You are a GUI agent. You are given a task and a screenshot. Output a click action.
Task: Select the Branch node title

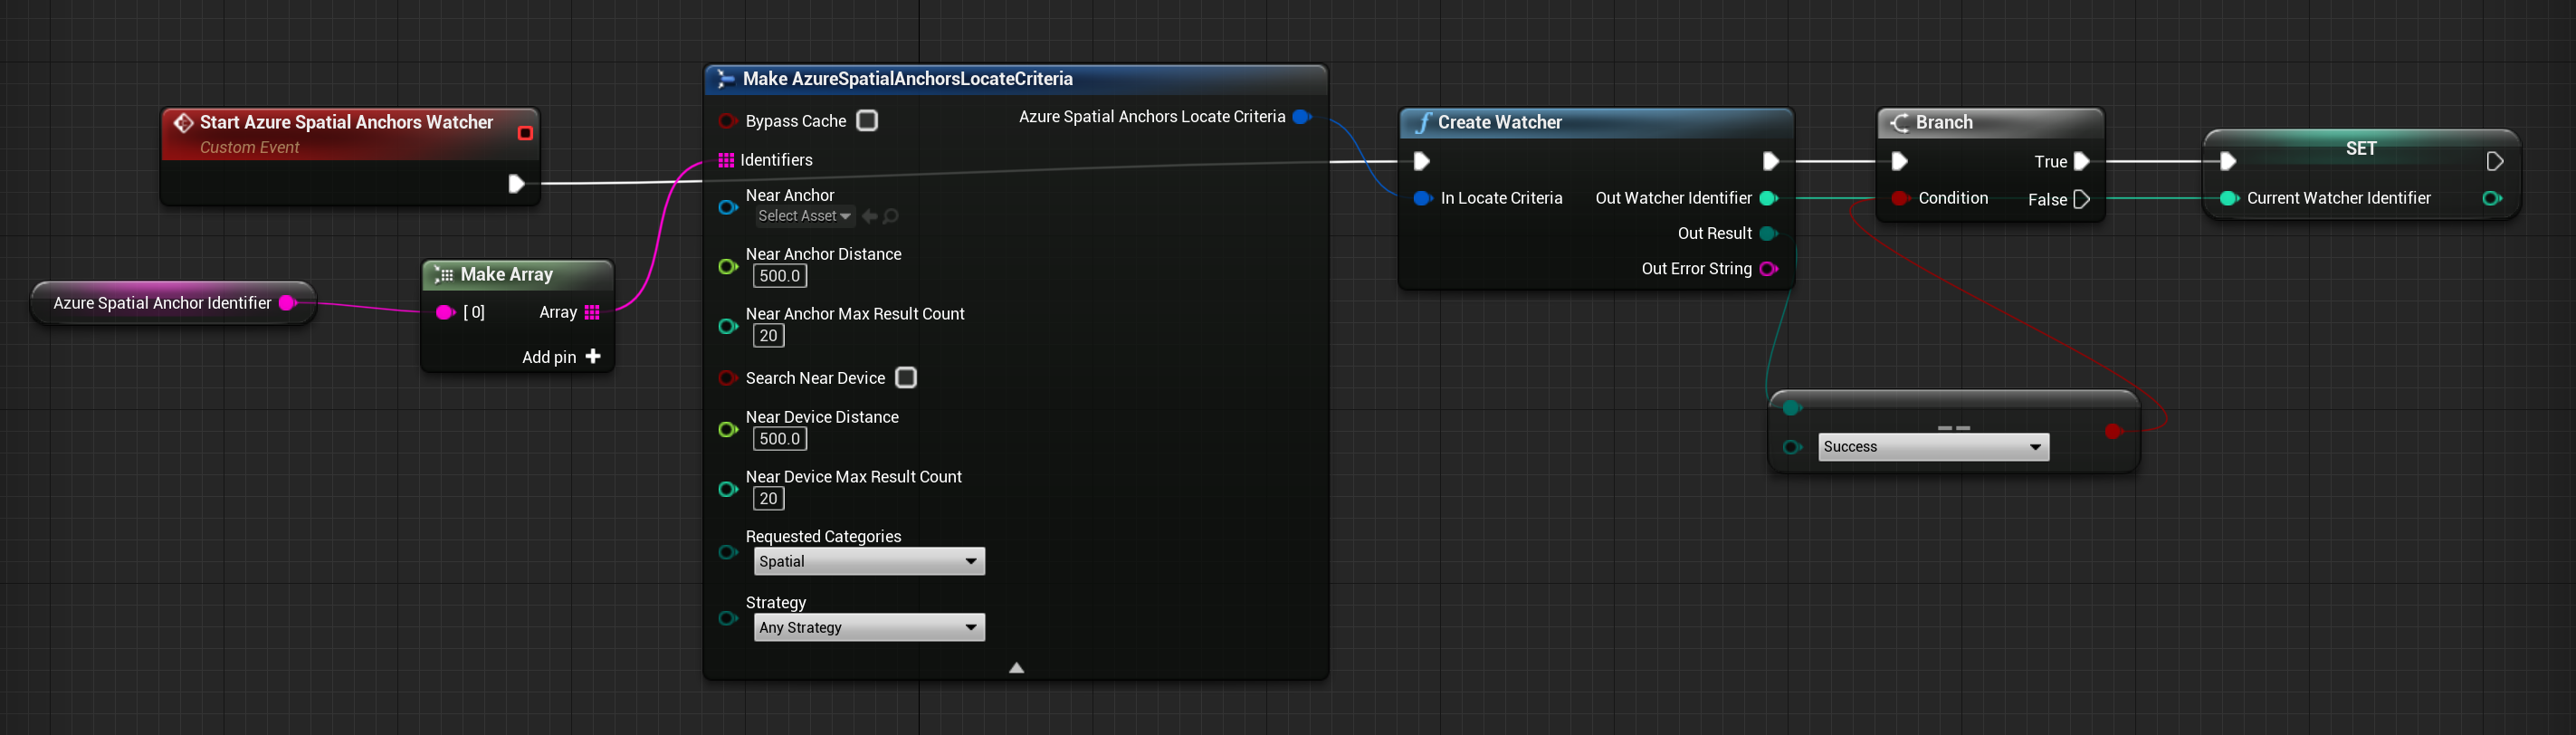point(1944,123)
